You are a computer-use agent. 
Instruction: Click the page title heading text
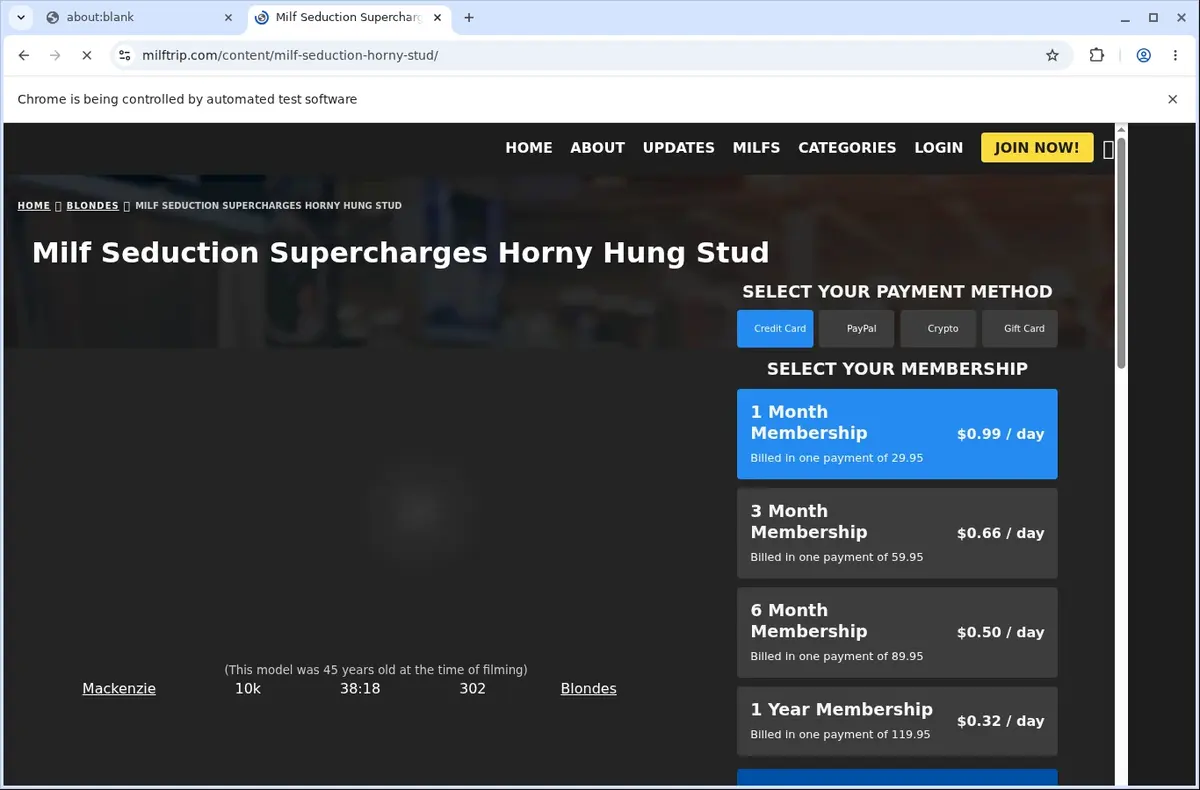tap(400, 252)
